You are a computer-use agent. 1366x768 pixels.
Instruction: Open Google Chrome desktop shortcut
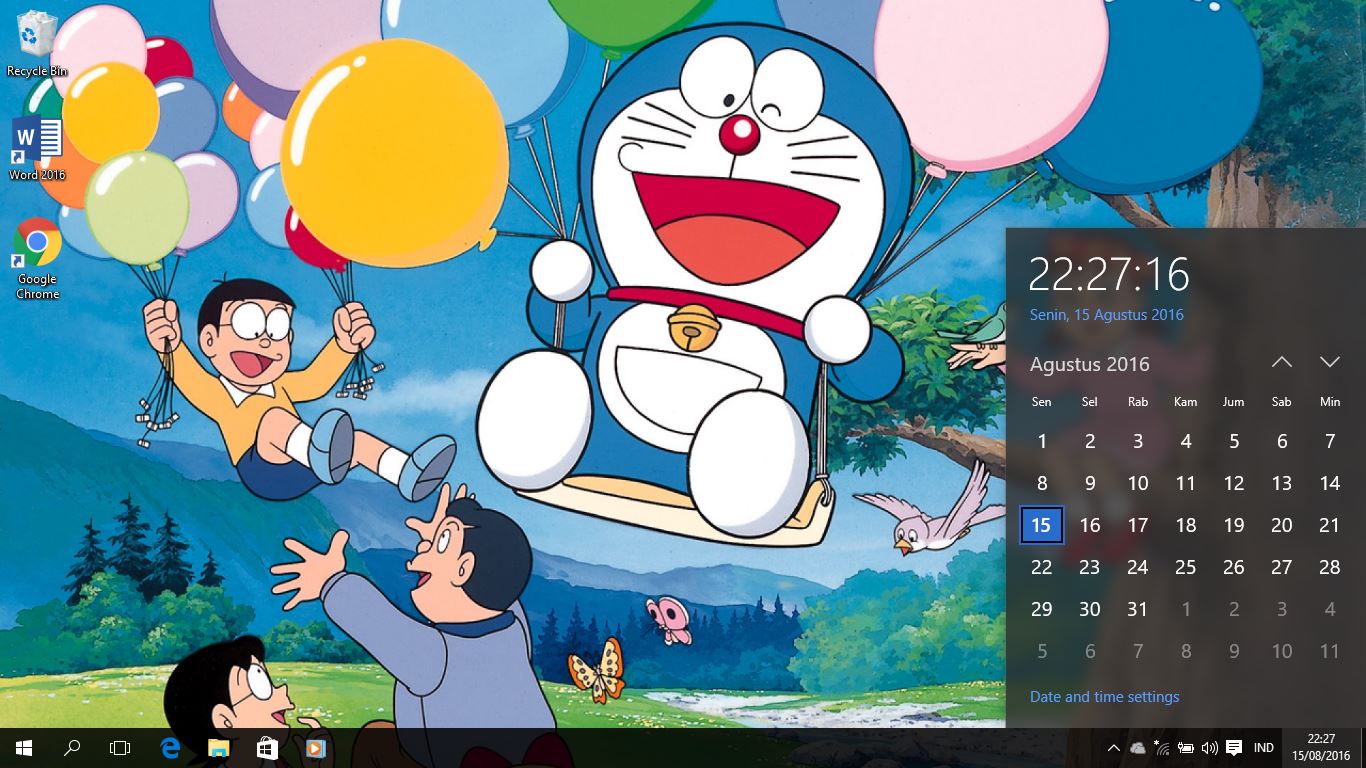[x=37, y=258]
